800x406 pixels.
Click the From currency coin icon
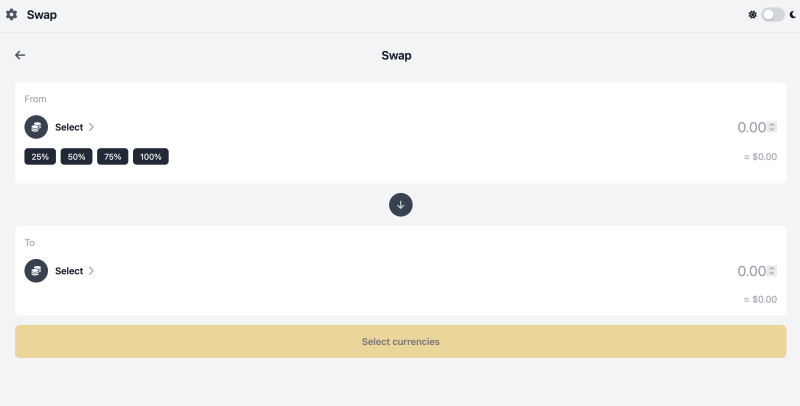click(x=36, y=127)
